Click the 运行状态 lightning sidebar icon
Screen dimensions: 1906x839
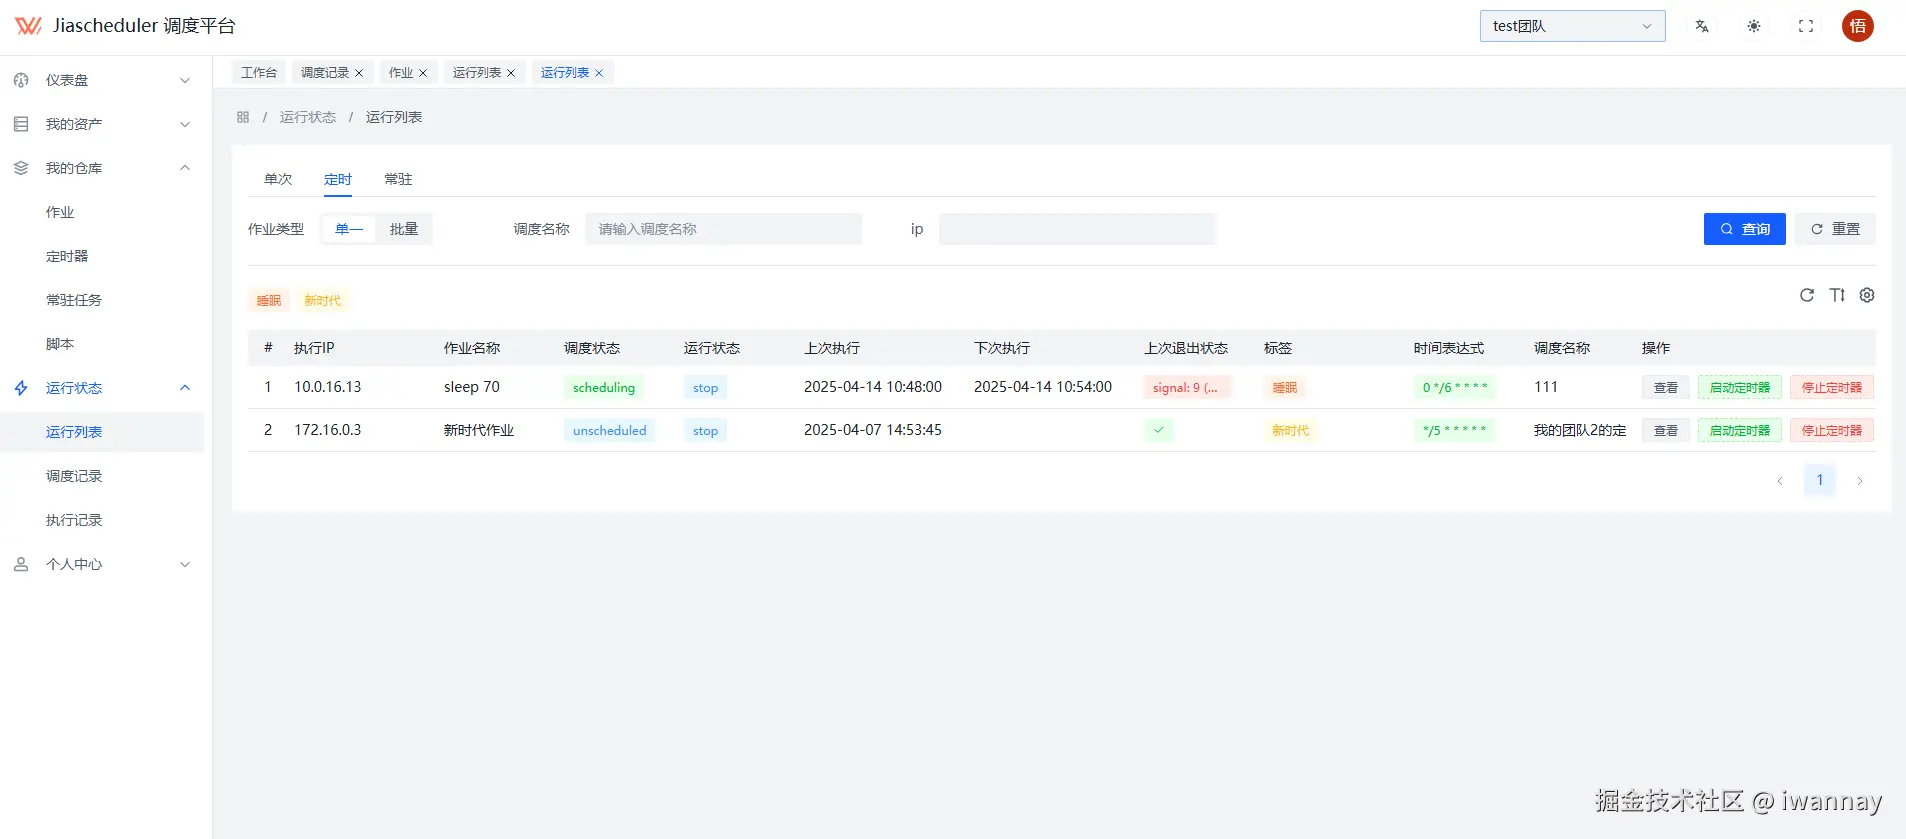pyautogui.click(x=21, y=388)
